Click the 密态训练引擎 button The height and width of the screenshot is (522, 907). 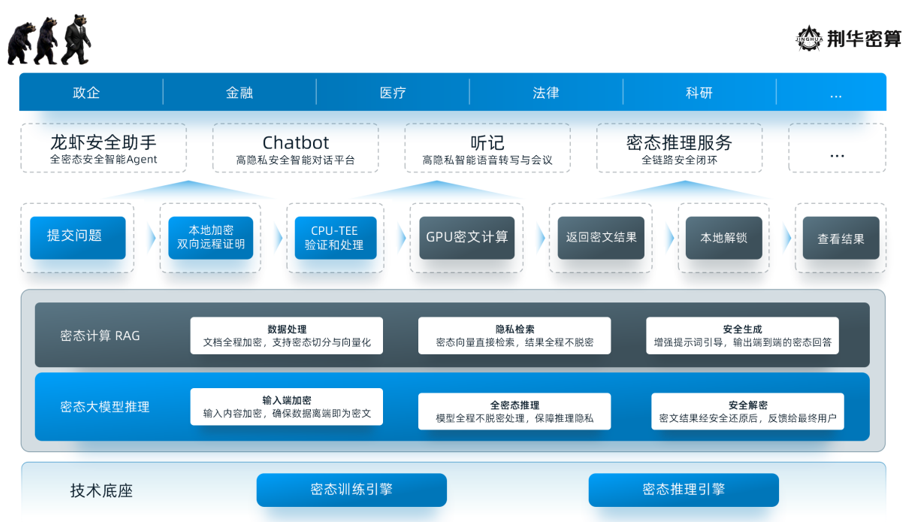(x=351, y=490)
